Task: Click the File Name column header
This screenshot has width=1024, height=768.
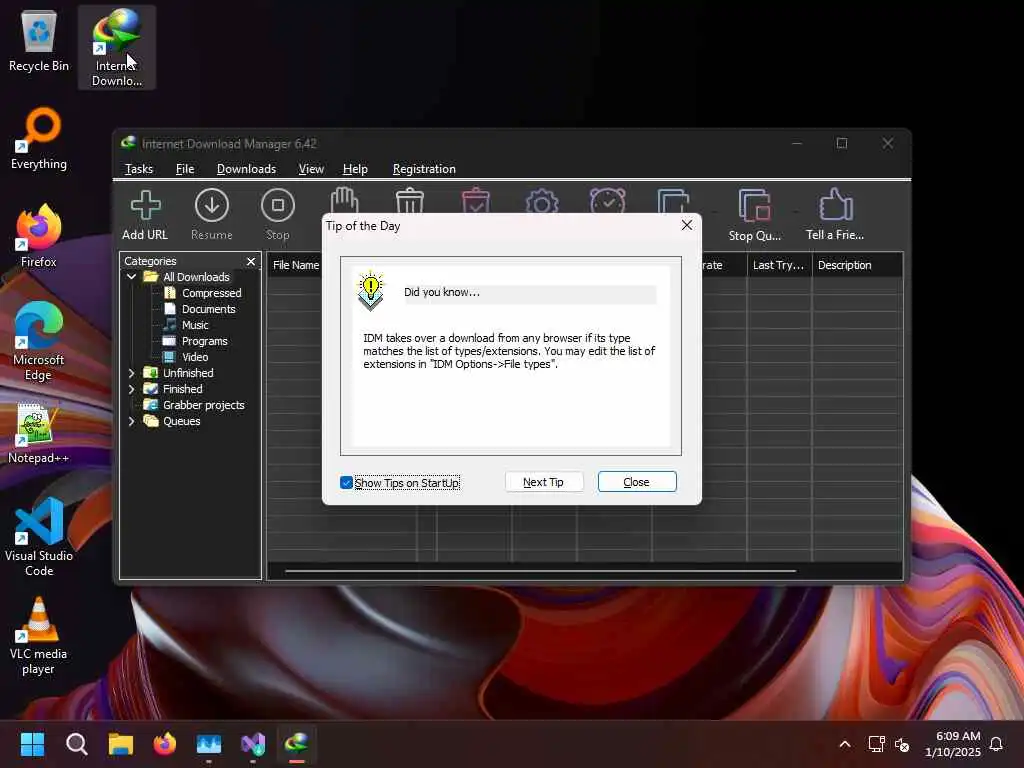Action: click(x=295, y=265)
